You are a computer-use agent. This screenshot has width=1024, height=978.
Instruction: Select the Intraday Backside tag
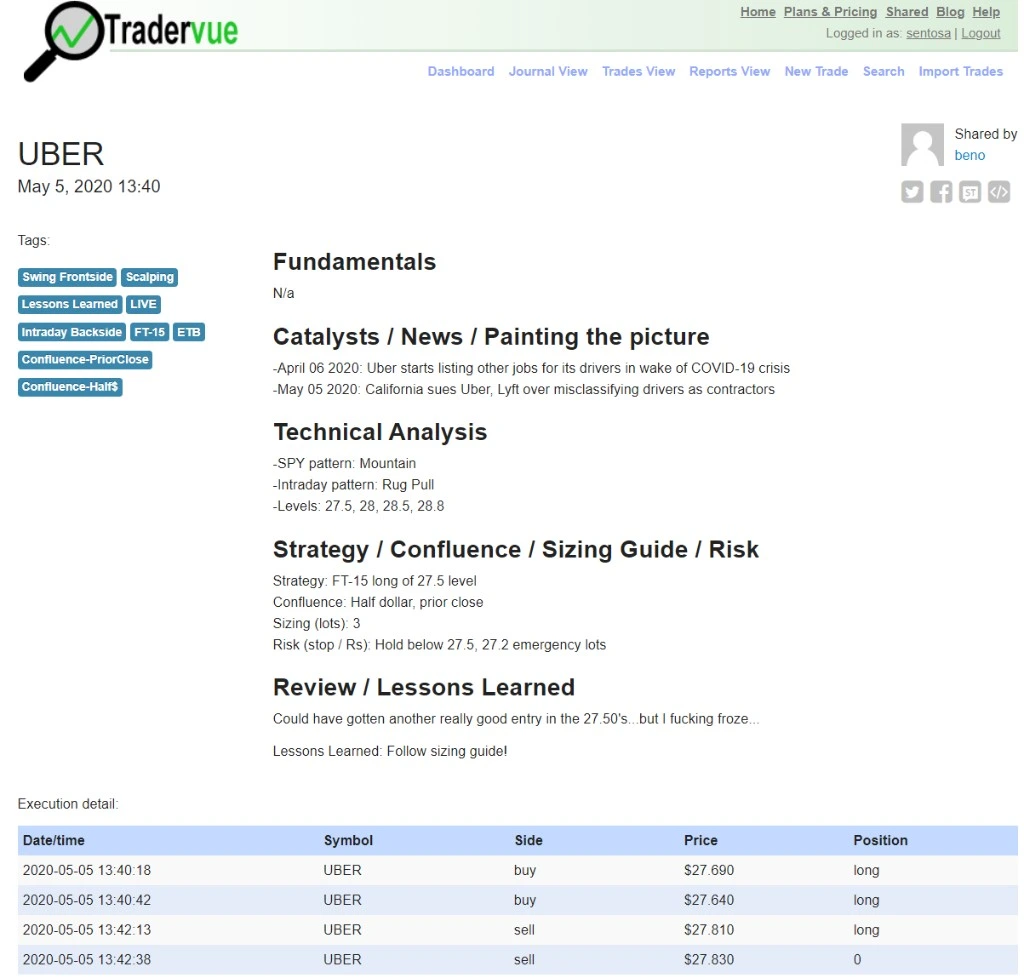coord(72,332)
